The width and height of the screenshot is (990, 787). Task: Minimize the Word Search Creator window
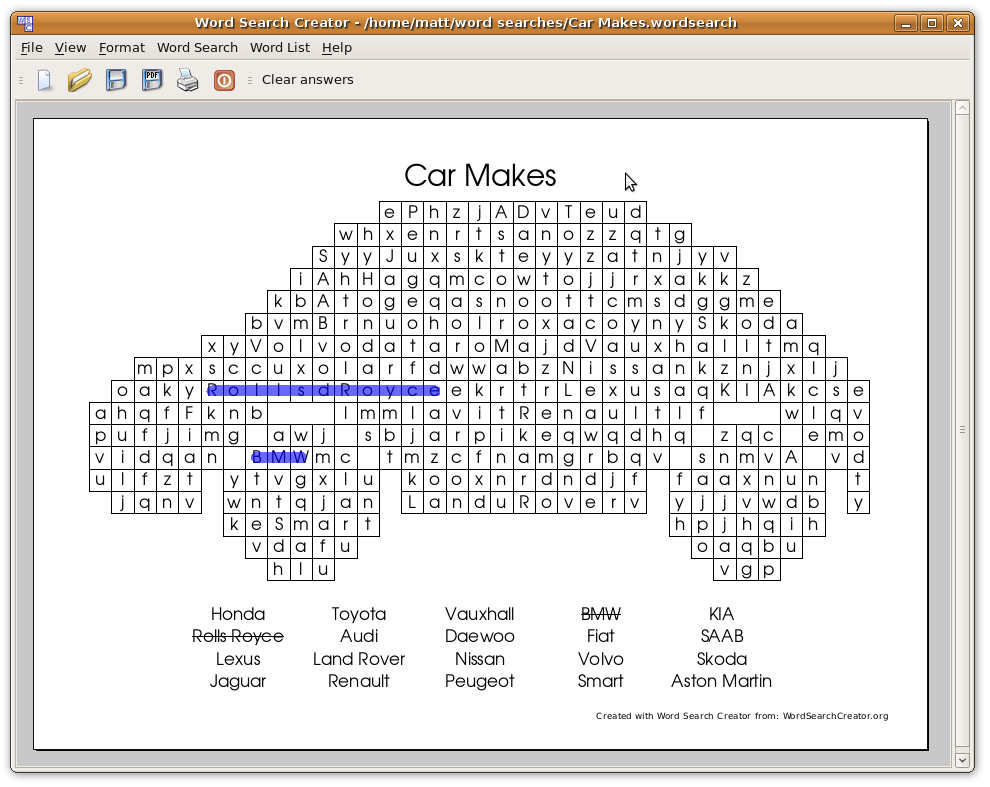[x=905, y=23]
